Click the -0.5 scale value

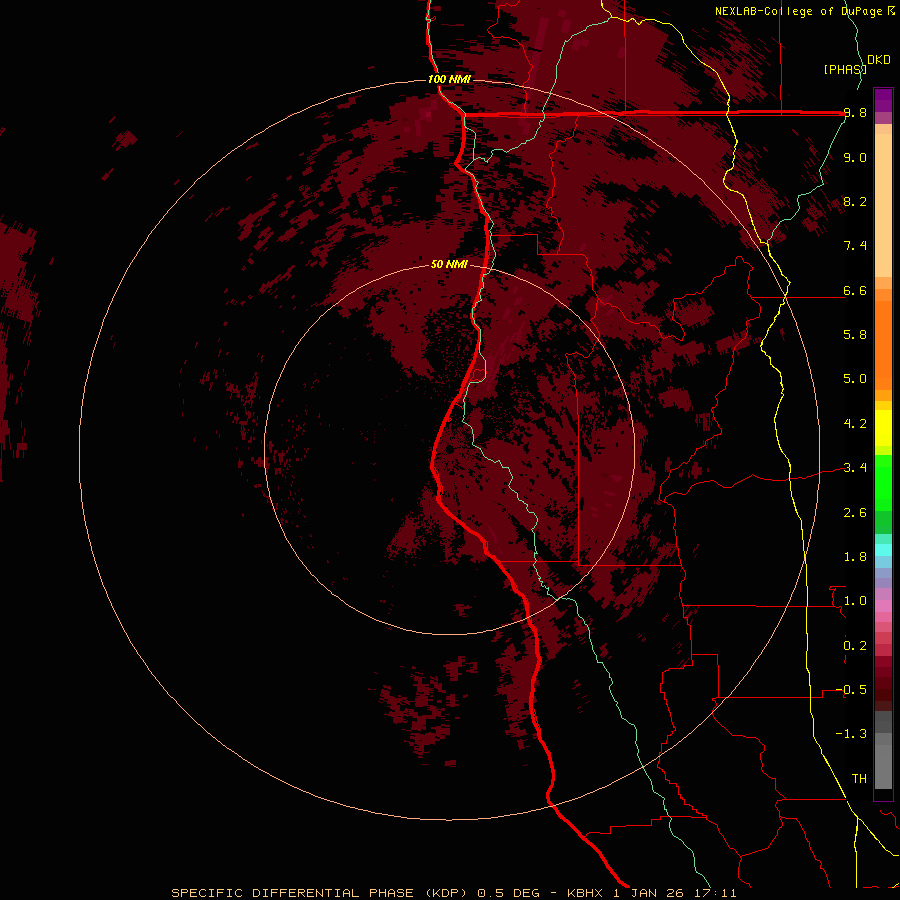(x=852, y=690)
